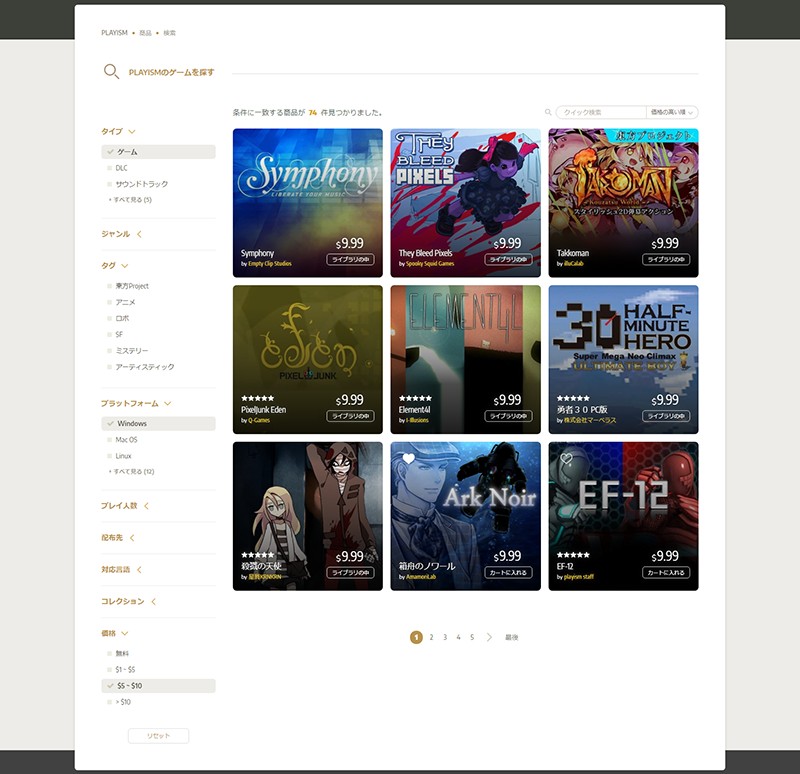The image size is (800, 774).
Task: Open the Half-Minute Hero game thumbnail
Action: [623, 360]
